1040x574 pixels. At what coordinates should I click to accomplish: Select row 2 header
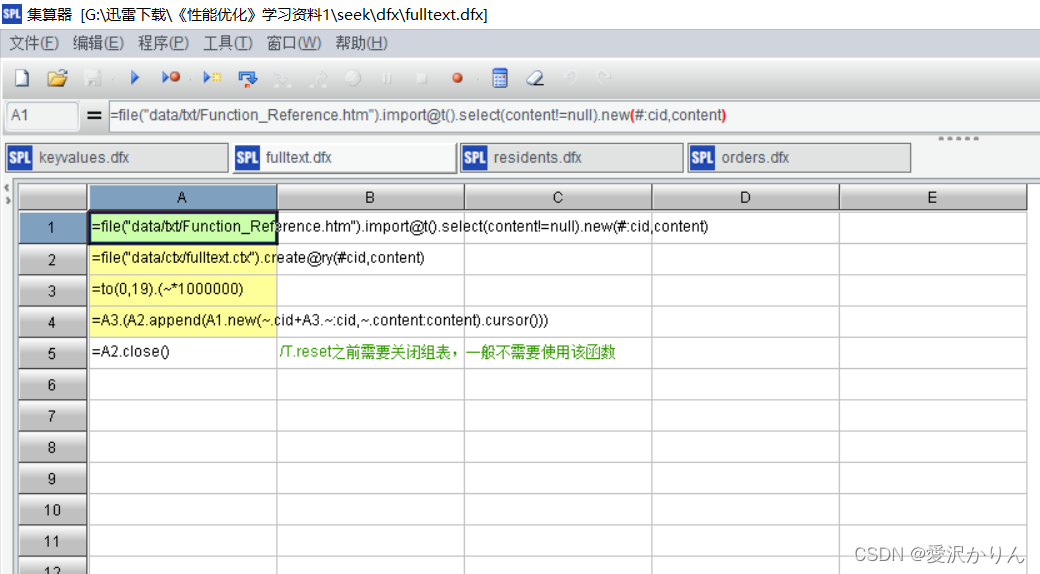coord(52,259)
